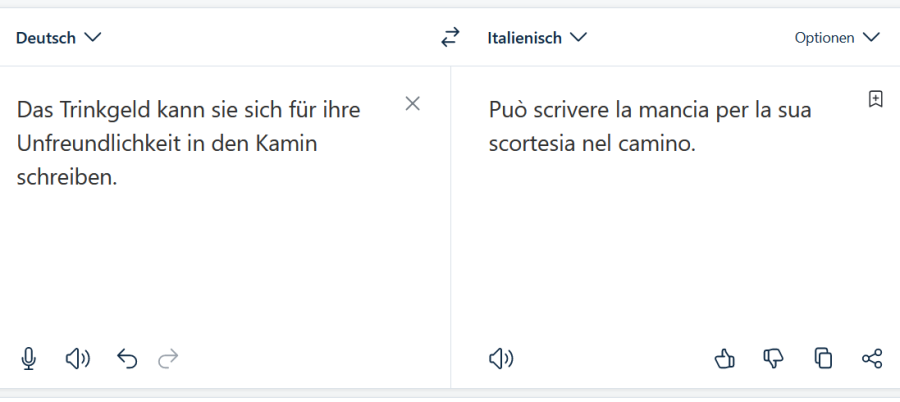Undo the last source text edit
900x402 pixels.
click(127, 358)
